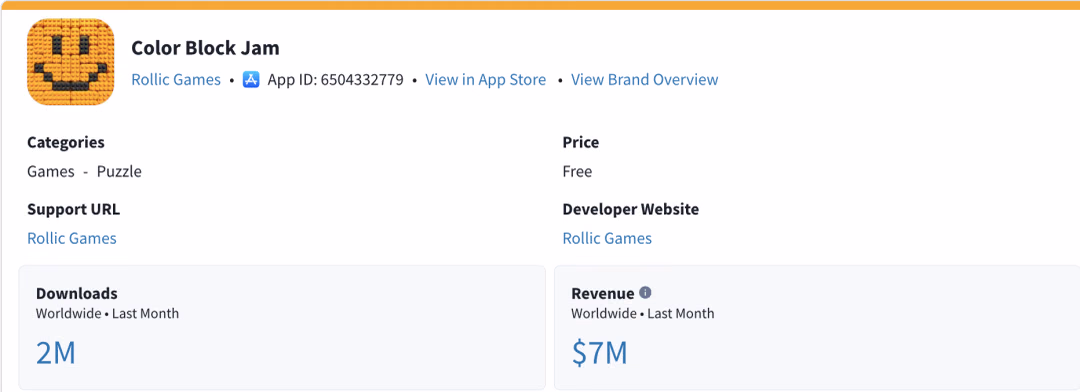
Task: Click the Price heading
Action: [x=581, y=143]
